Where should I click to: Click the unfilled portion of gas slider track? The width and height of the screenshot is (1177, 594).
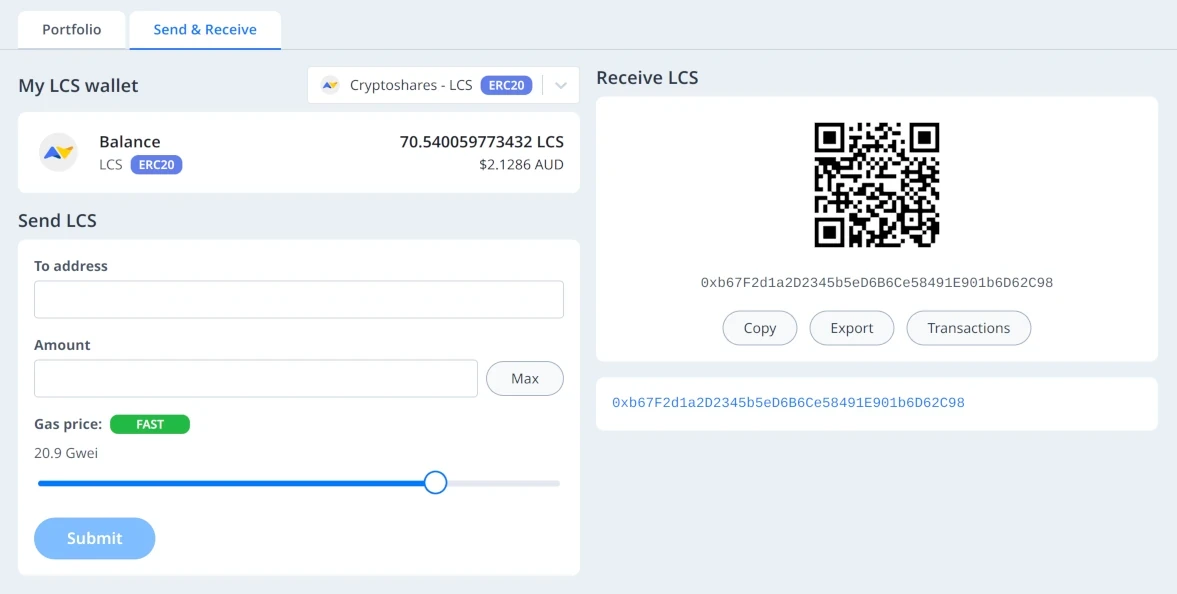504,483
